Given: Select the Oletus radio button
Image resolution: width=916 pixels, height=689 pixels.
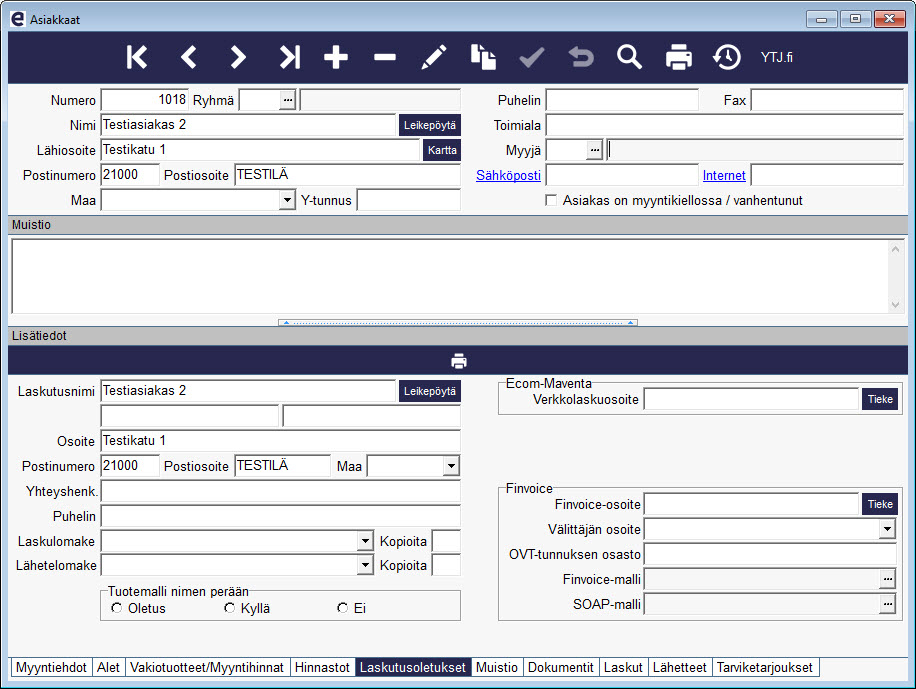Looking at the screenshot, I should click(x=116, y=608).
